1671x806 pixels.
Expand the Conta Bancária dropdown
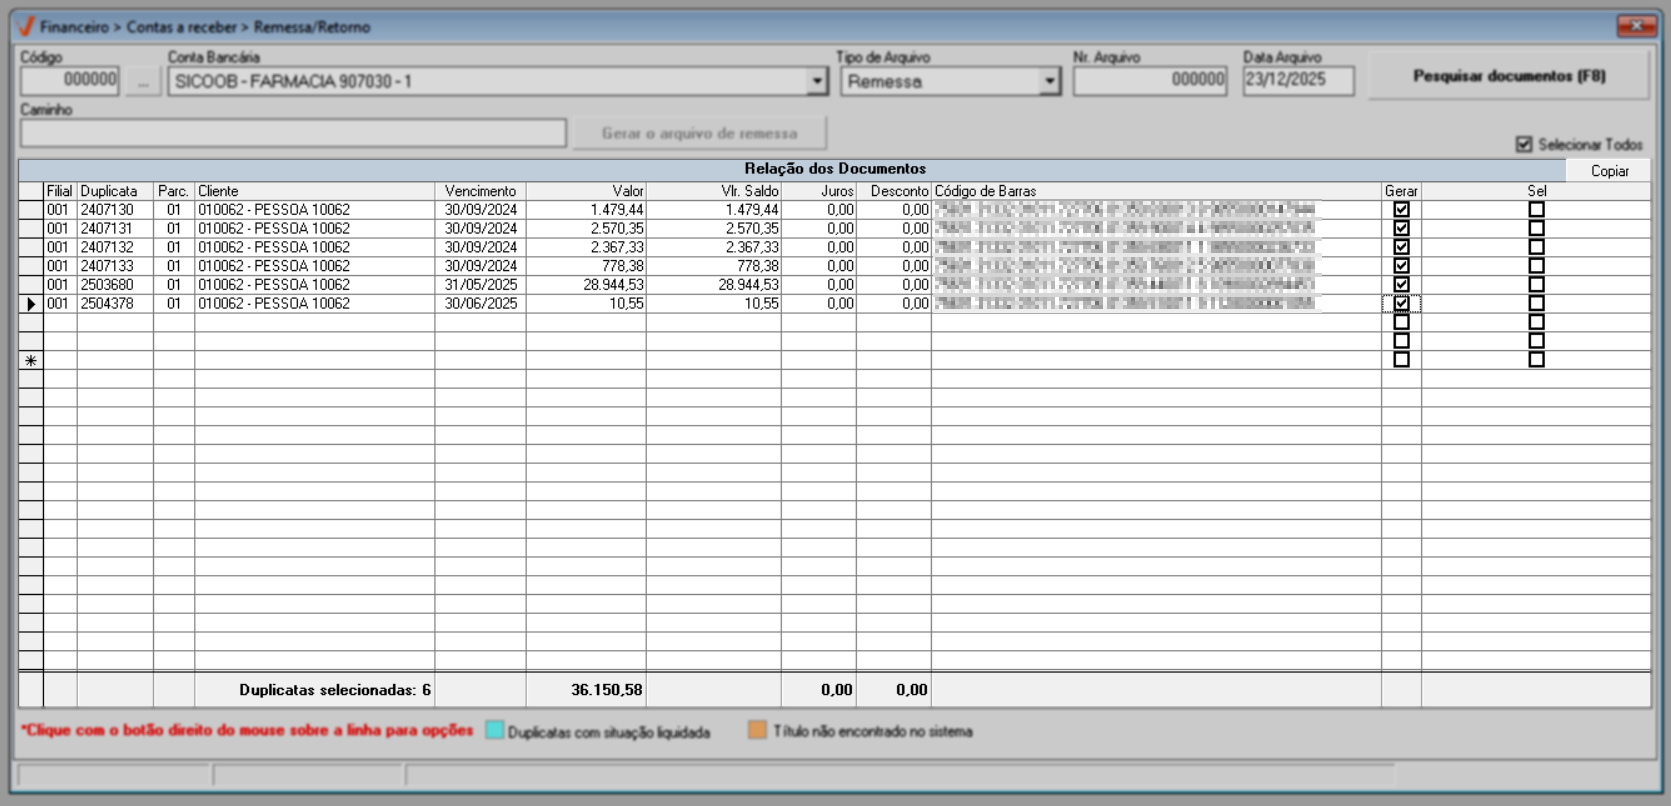click(817, 82)
